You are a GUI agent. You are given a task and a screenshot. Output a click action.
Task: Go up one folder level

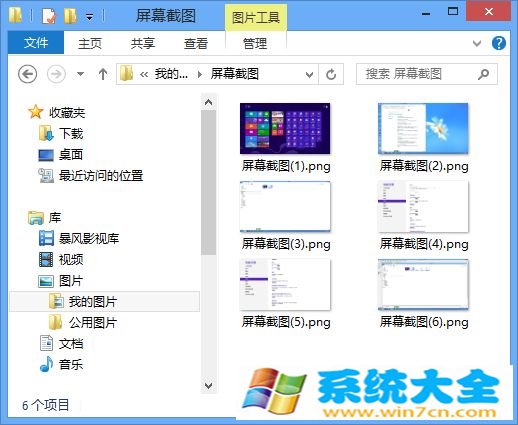(x=103, y=74)
